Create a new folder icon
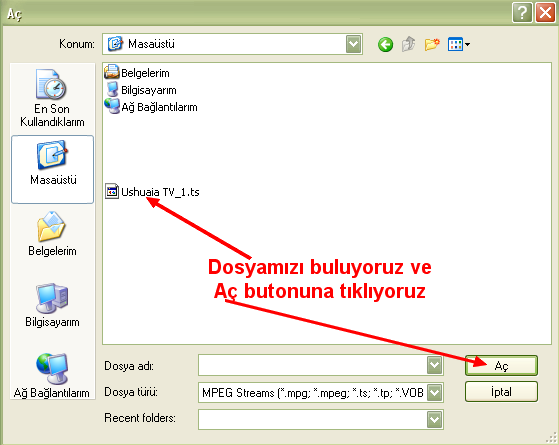559x445 pixels. tap(432, 45)
